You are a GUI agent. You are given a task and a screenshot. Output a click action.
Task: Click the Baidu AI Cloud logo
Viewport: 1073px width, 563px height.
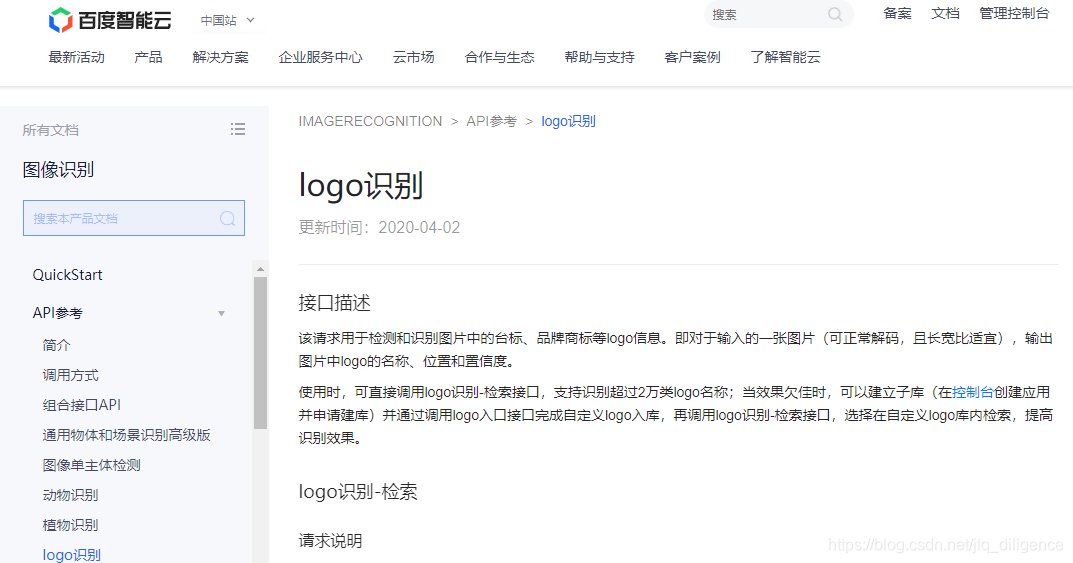(110, 20)
